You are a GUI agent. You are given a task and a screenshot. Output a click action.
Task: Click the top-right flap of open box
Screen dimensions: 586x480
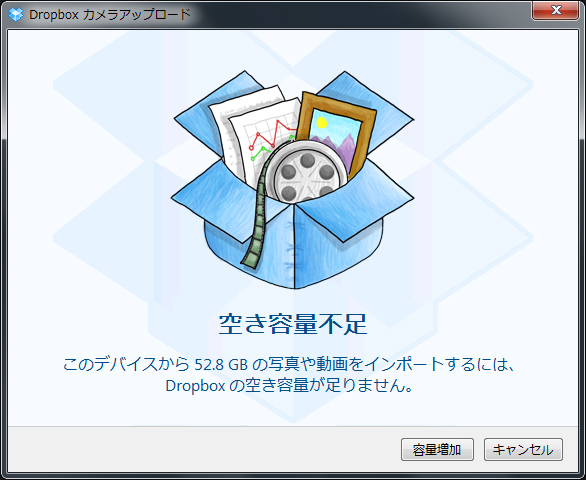370,108
